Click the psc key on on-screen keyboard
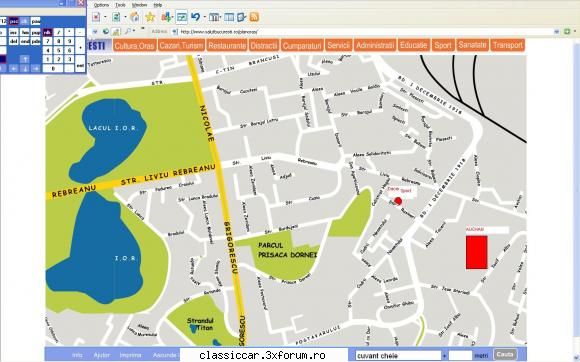The width and height of the screenshot is (580, 362). [x=14, y=21]
